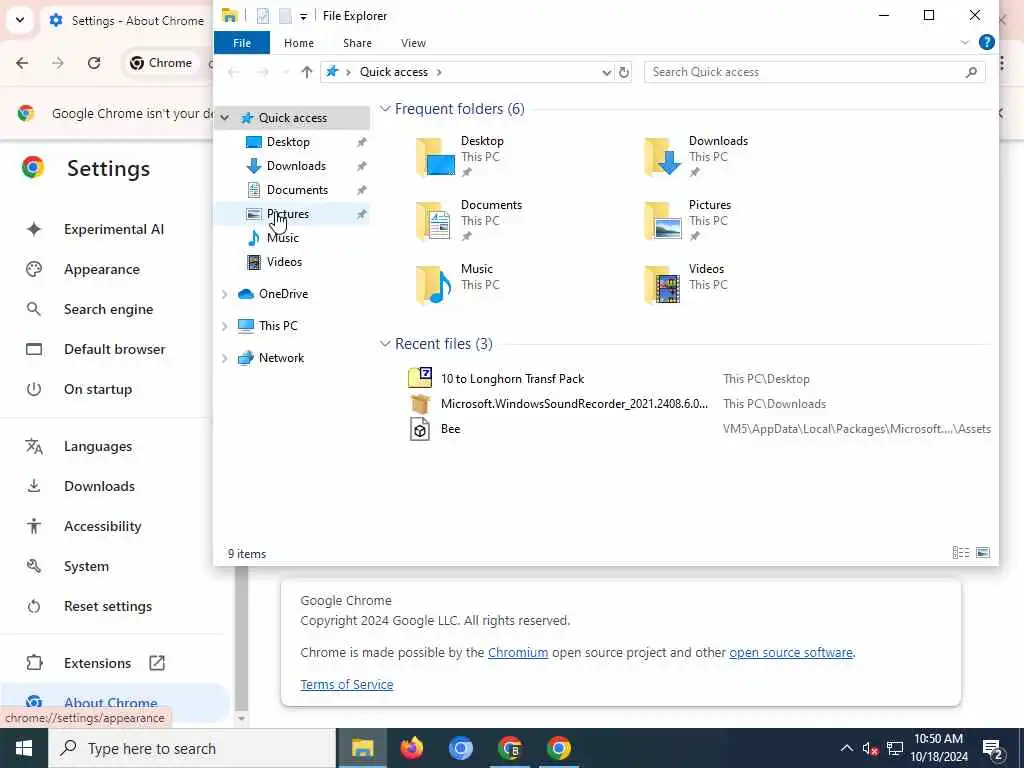Open the File ribbon tab in File Explorer
The height and width of the screenshot is (768, 1024).
coord(242,43)
